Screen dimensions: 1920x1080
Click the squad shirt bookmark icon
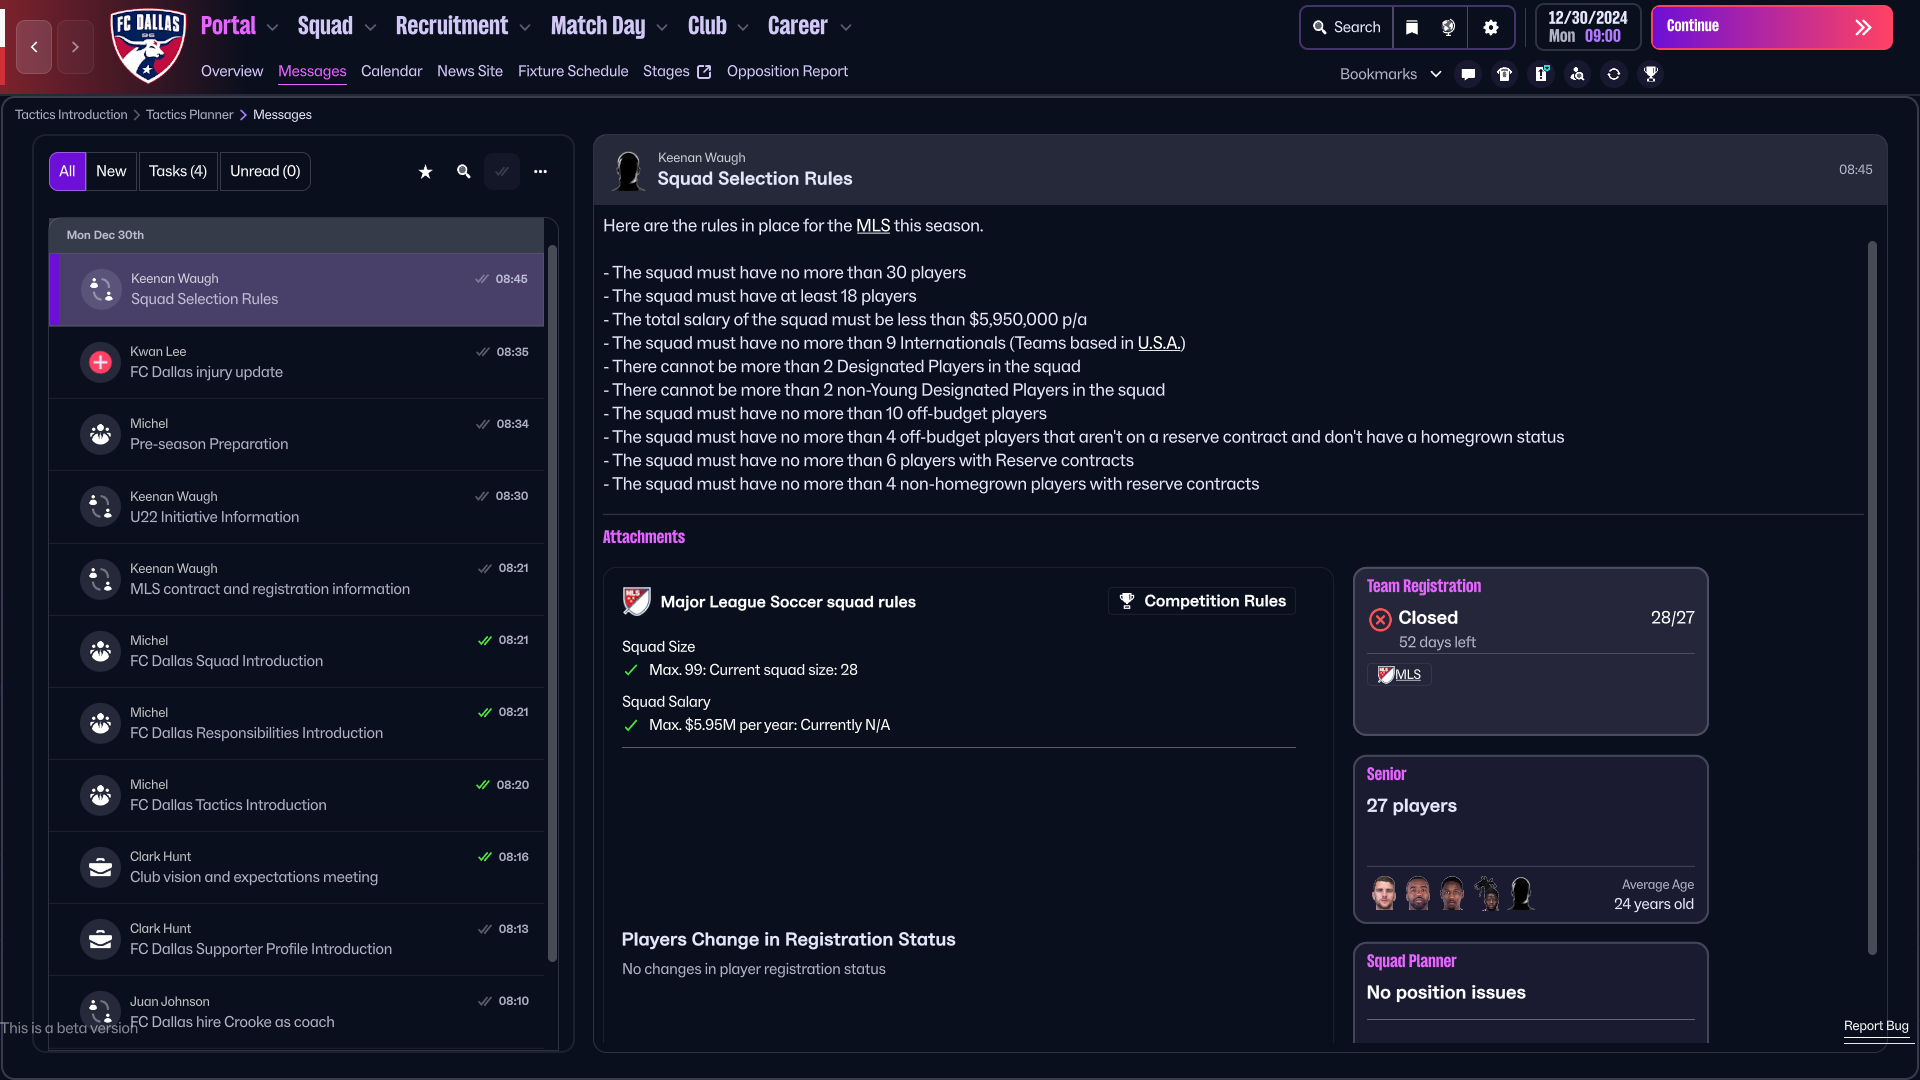(1504, 74)
